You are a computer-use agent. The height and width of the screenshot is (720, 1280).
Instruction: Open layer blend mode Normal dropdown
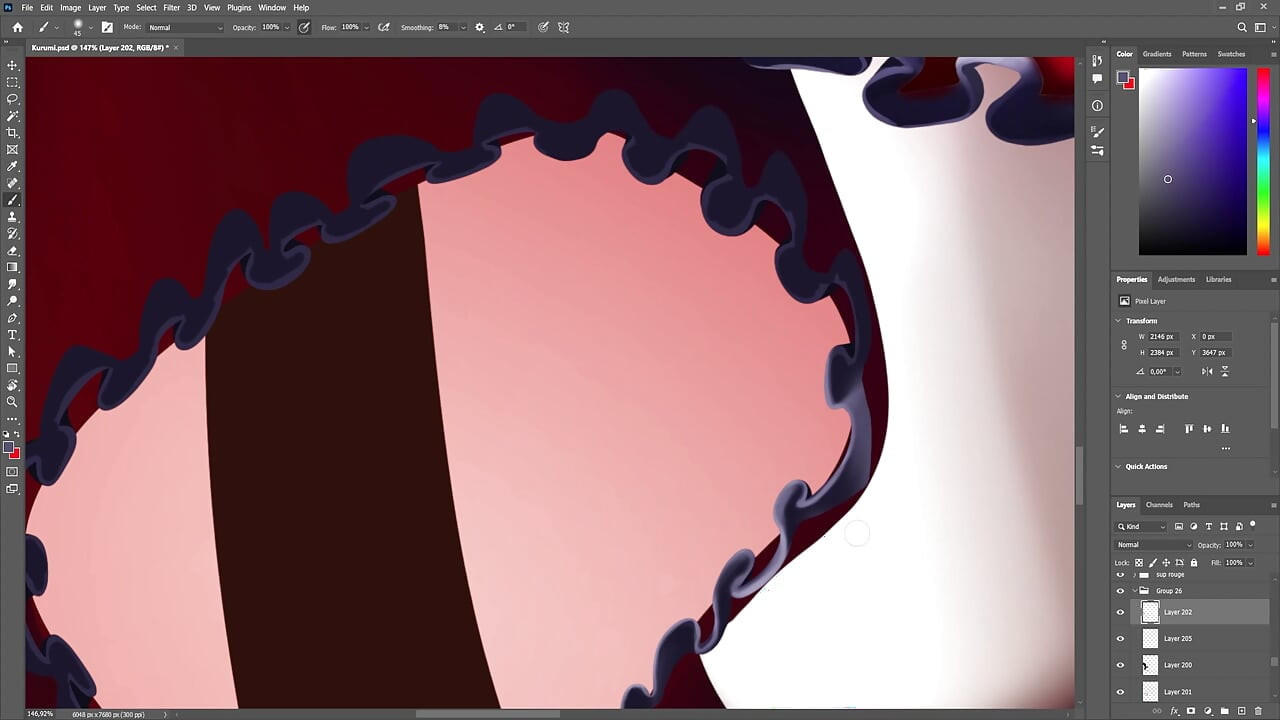[x=1154, y=545]
